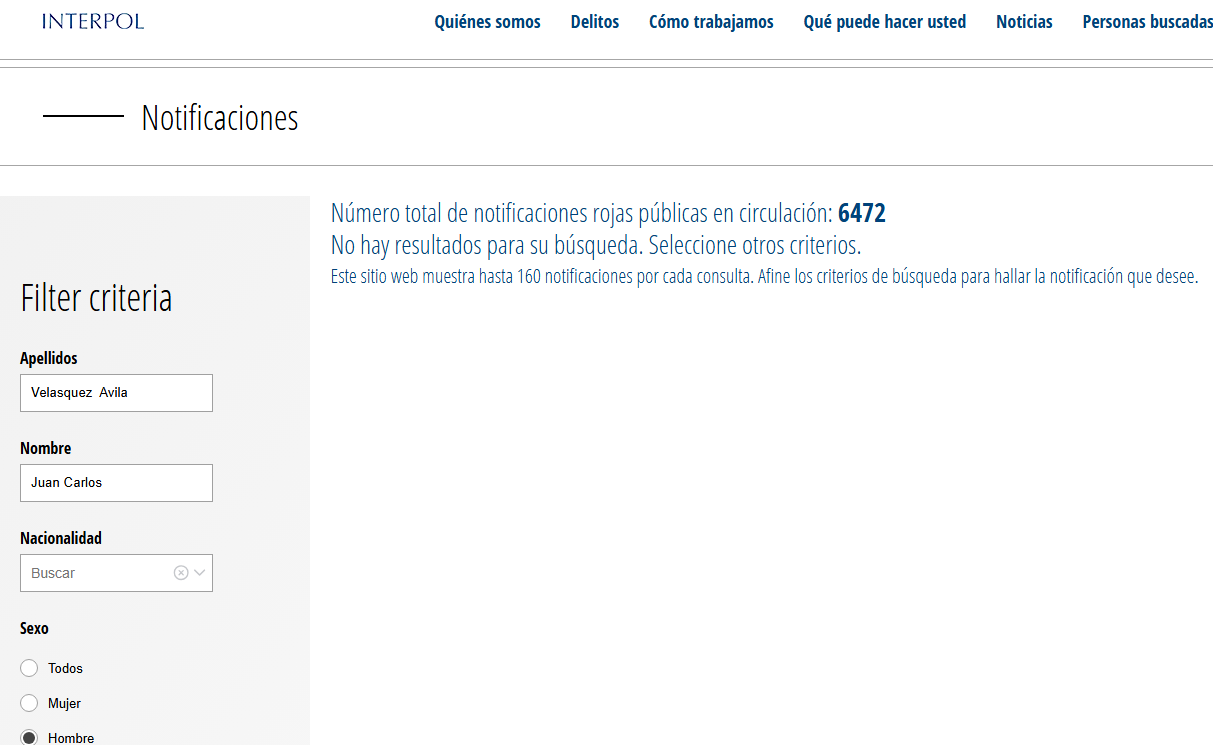Click the Nombre field containing Juan Carlos

click(x=116, y=483)
